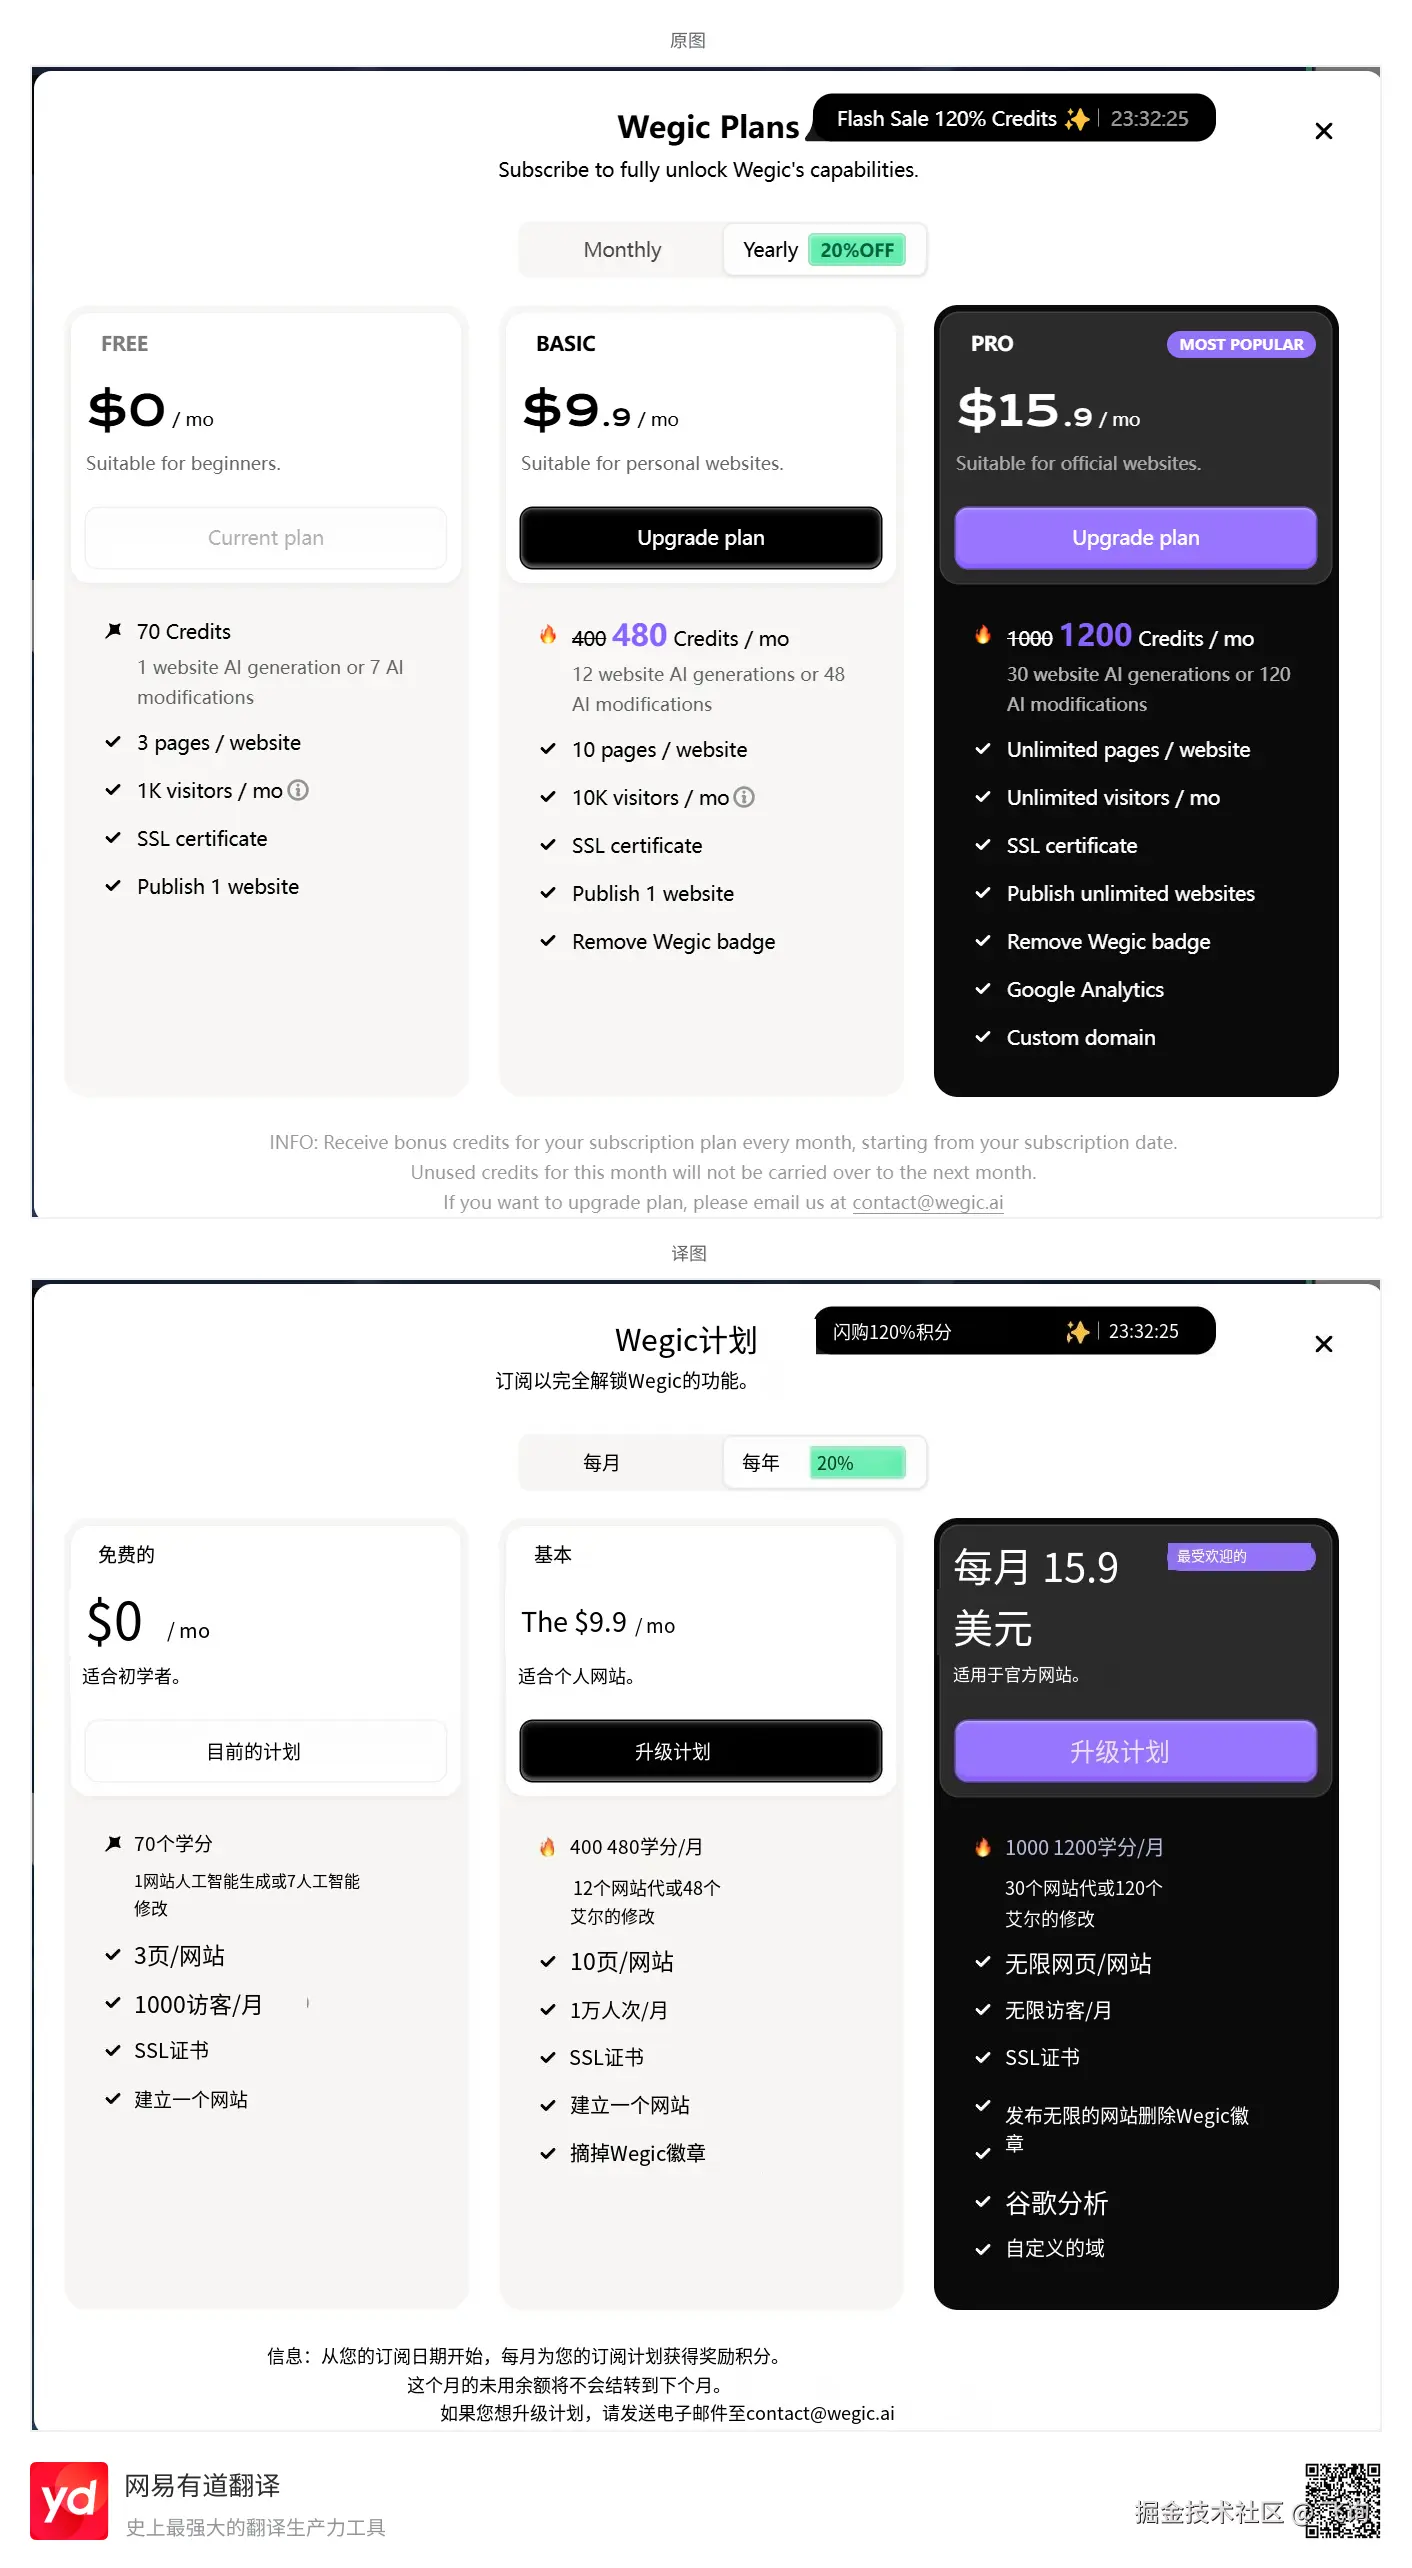This screenshot has height=2568, width=1412.
Task: Click the 目前的计划 button
Action: tap(266, 1751)
